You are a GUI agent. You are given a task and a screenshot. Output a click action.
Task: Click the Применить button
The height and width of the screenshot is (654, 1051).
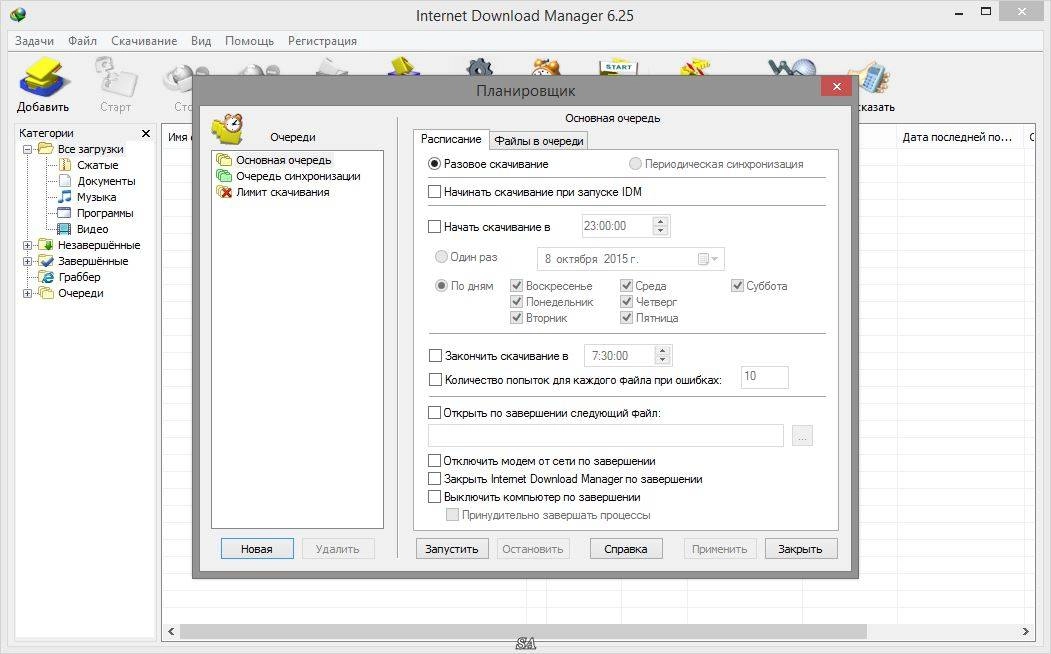click(720, 549)
